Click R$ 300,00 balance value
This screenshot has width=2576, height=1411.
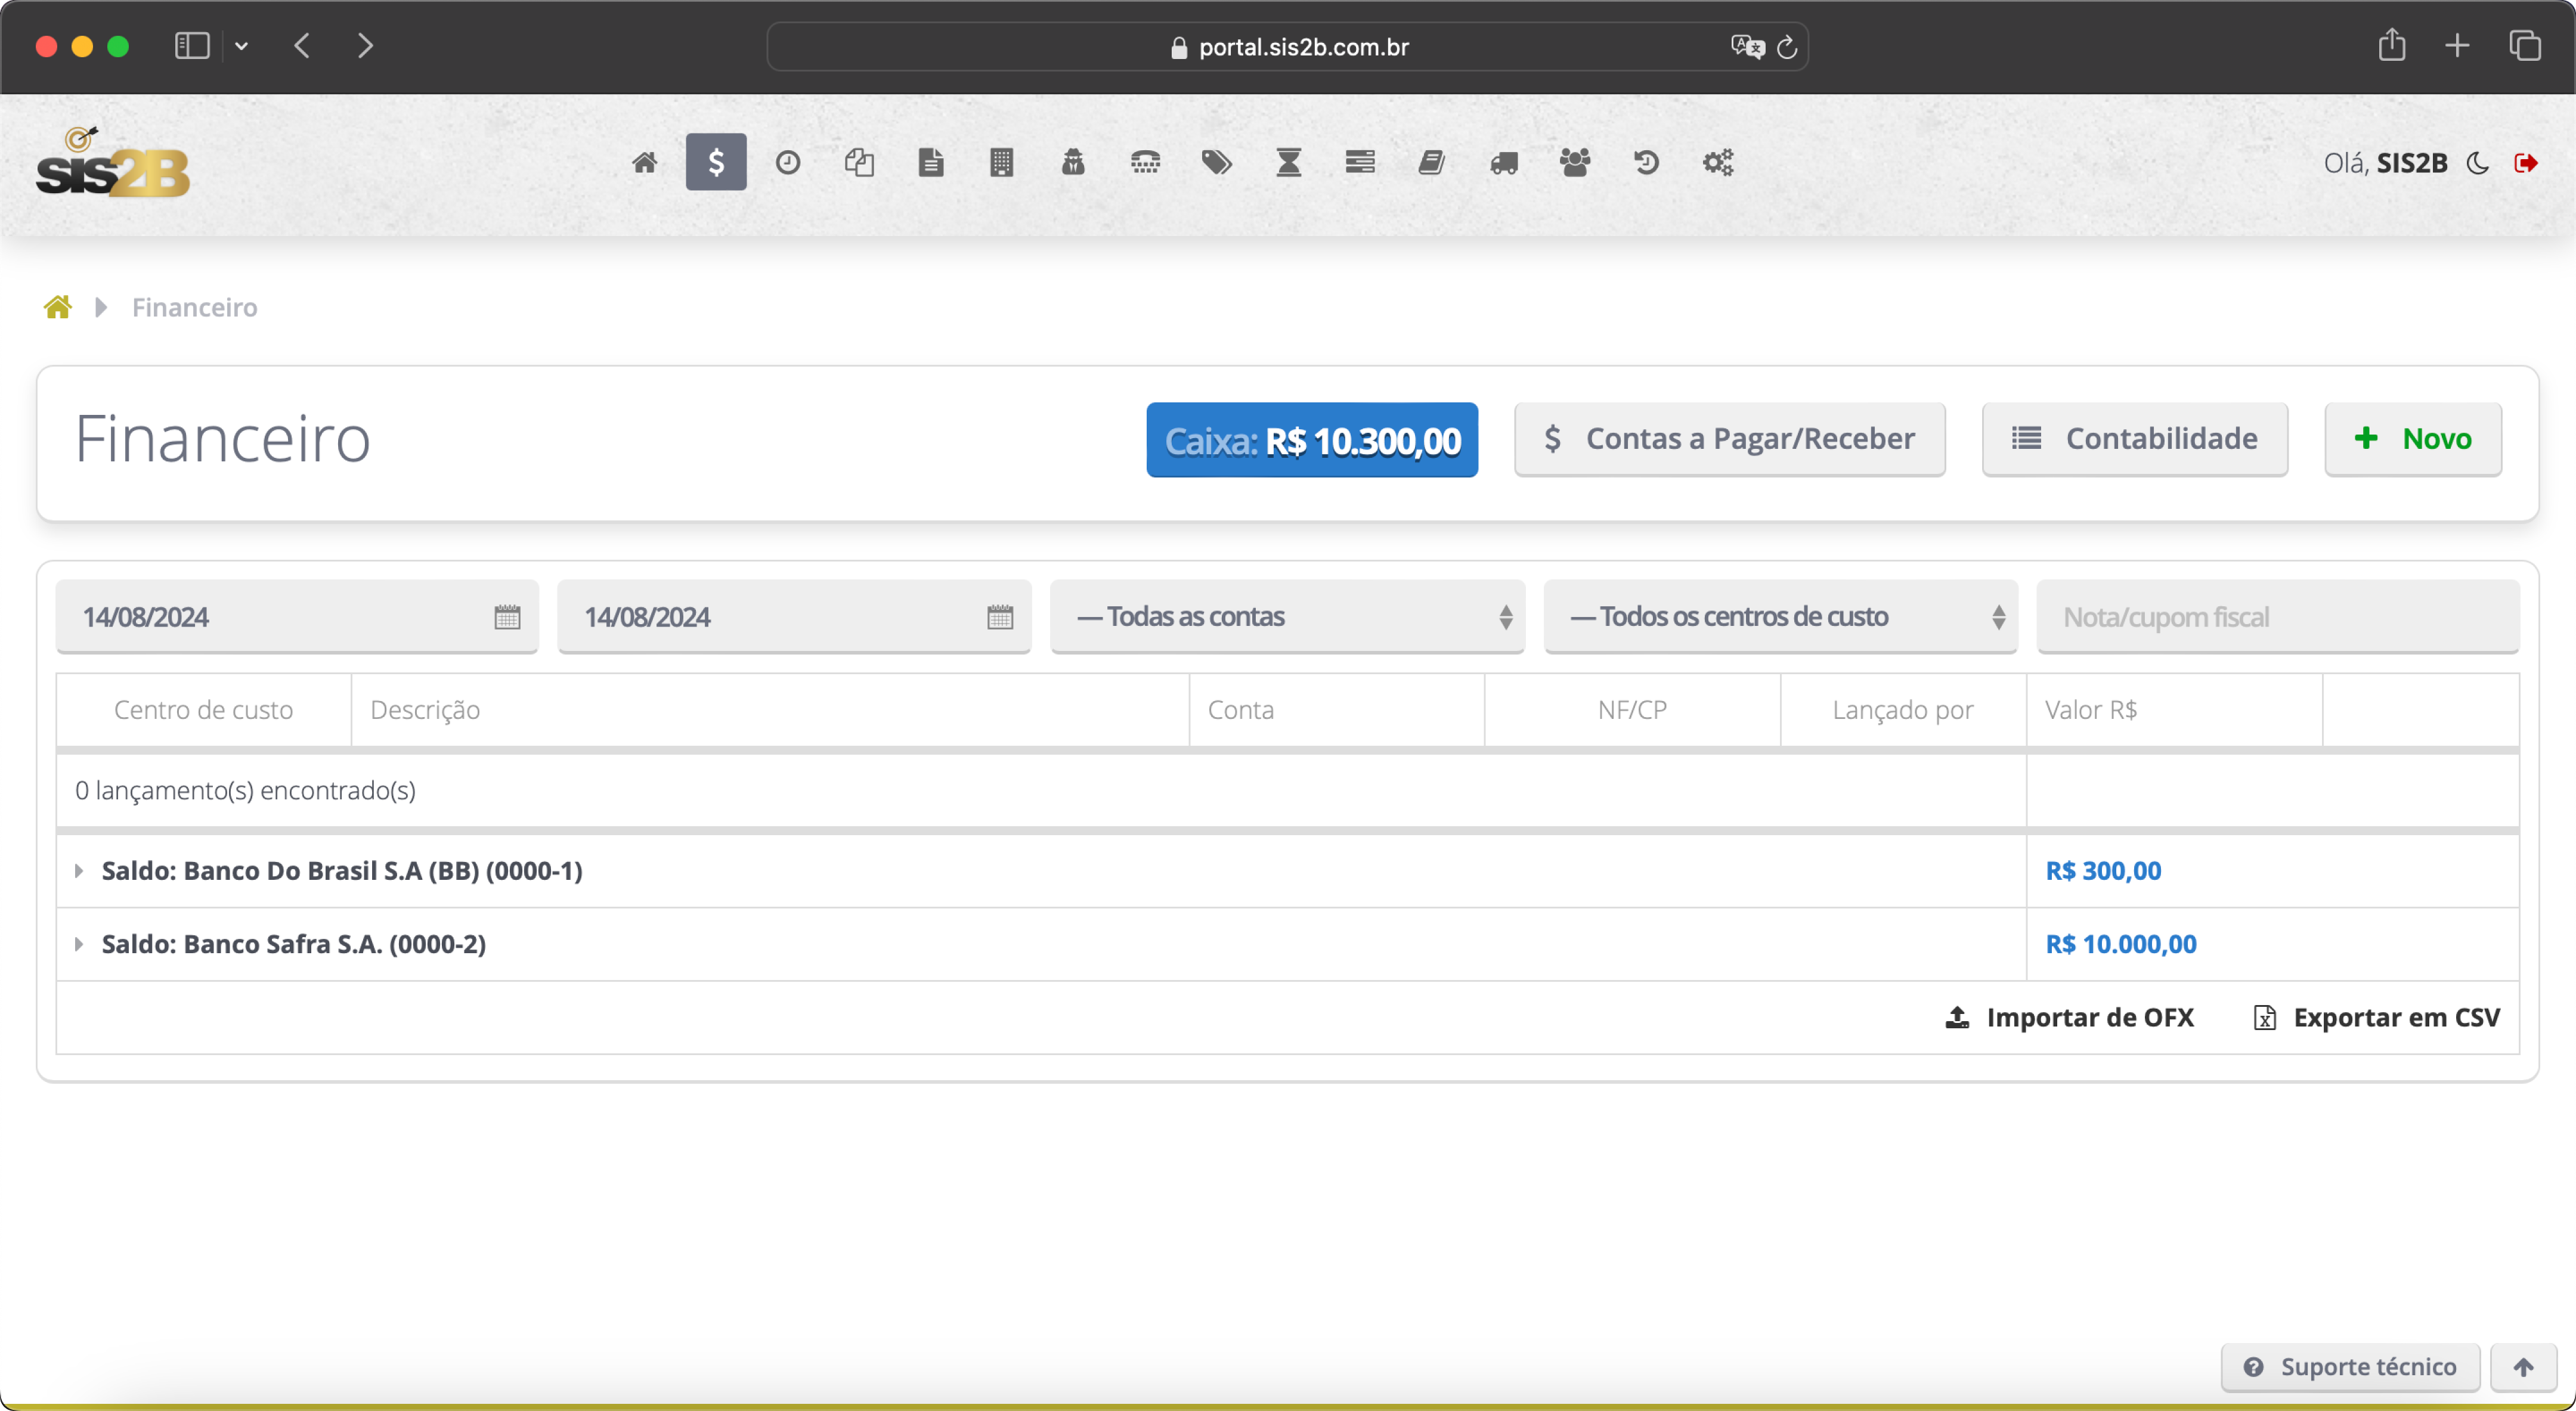pyautogui.click(x=2103, y=871)
